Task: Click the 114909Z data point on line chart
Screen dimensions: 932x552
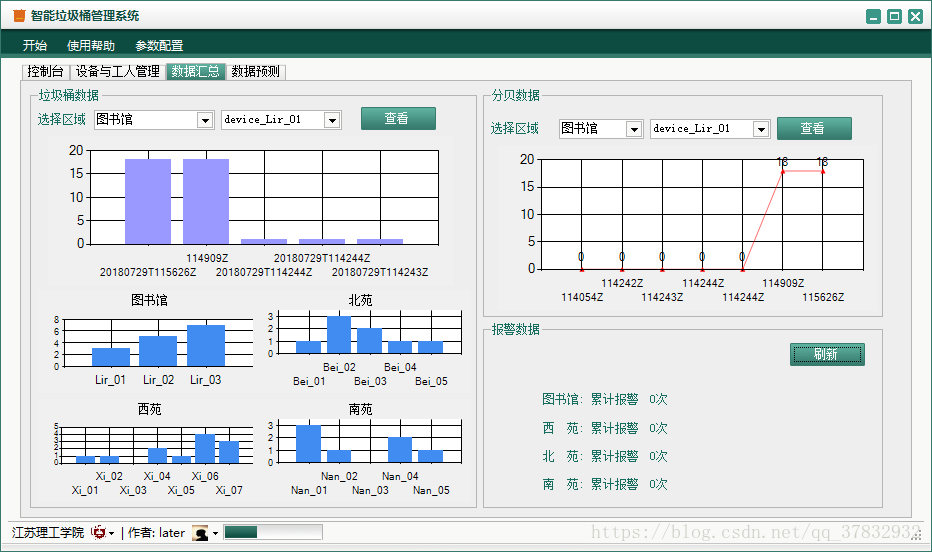Action: click(782, 171)
